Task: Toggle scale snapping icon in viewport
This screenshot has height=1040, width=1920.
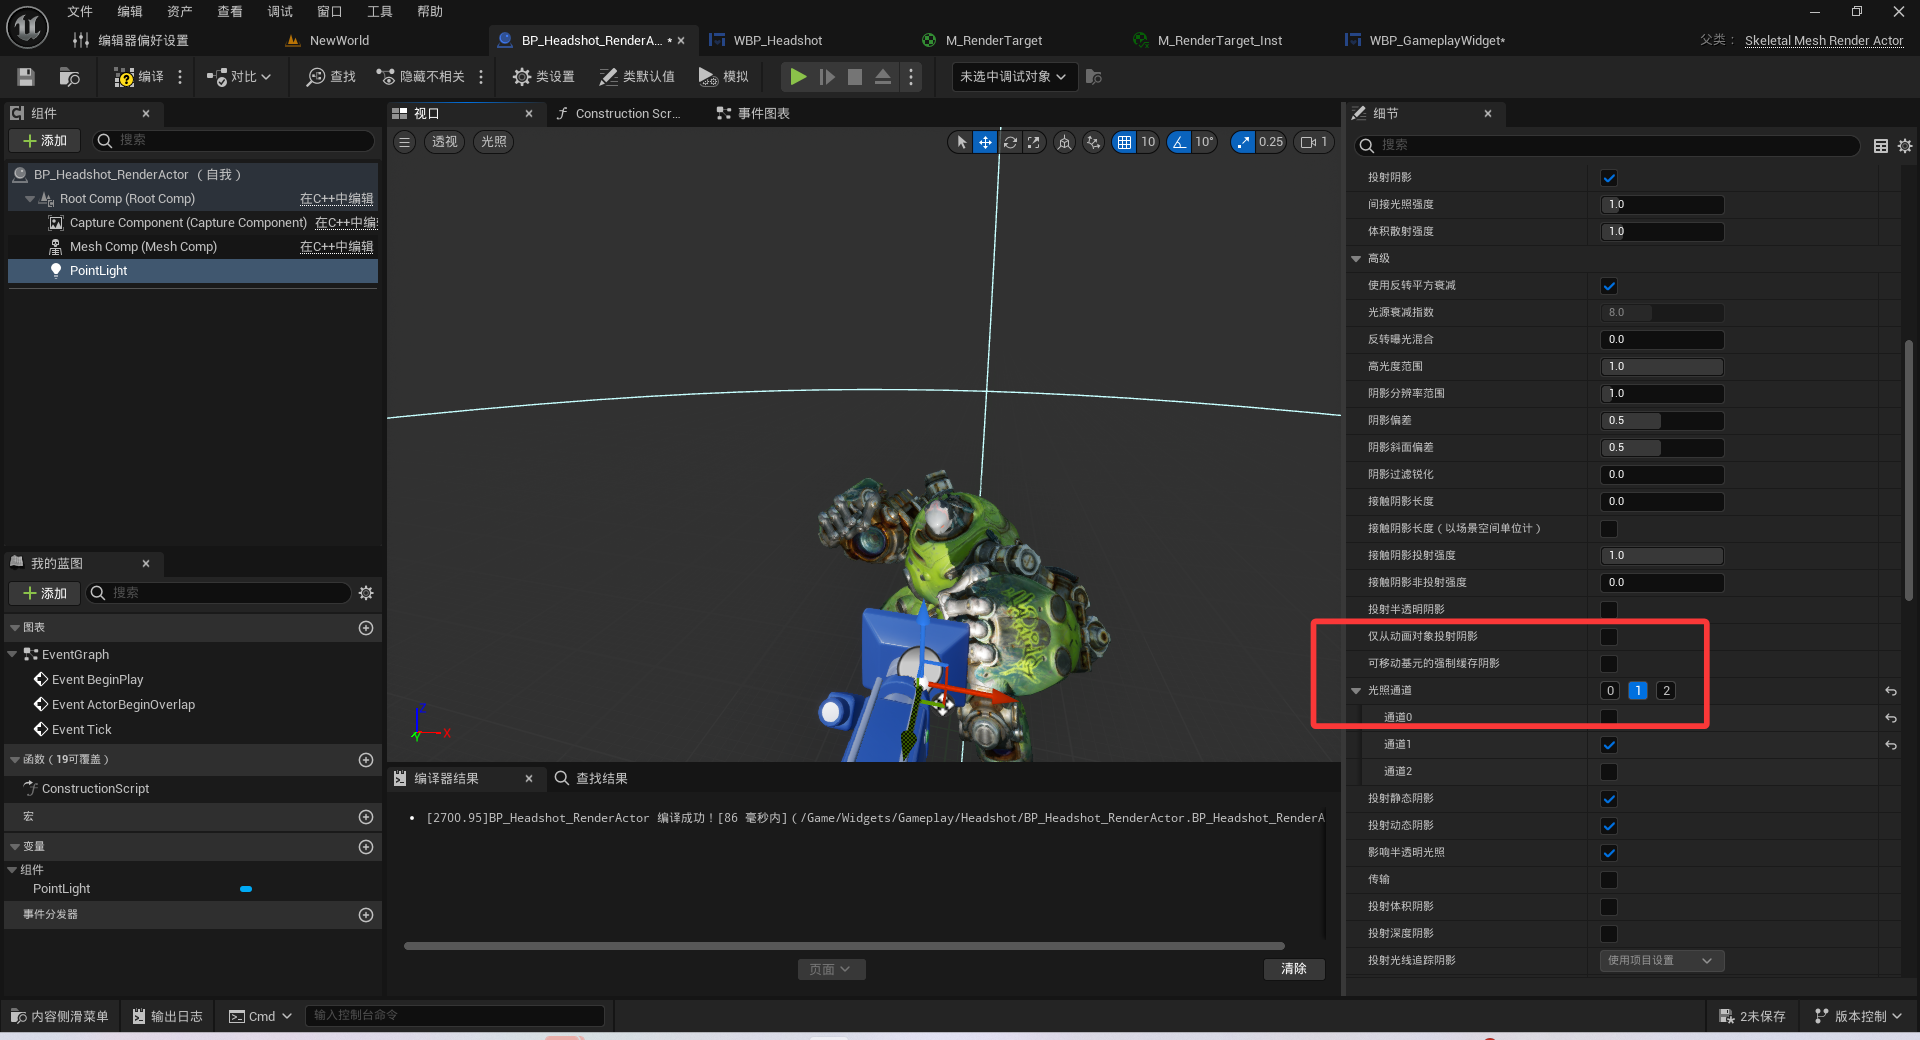Action: click(1243, 142)
